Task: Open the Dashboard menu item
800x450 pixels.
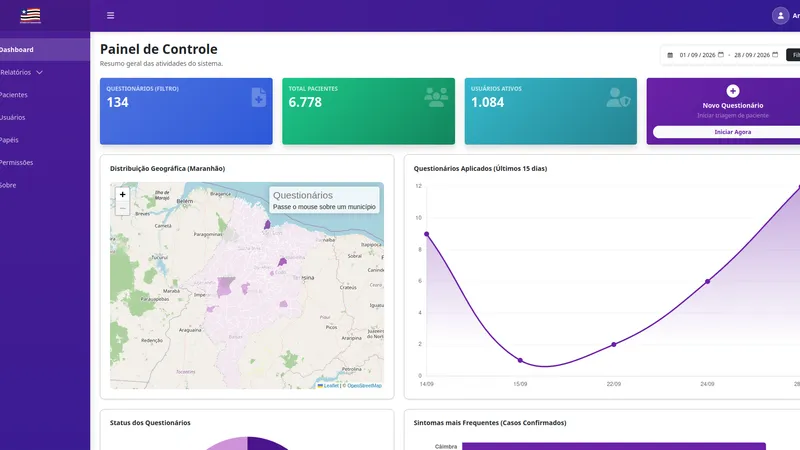Action: point(45,49)
